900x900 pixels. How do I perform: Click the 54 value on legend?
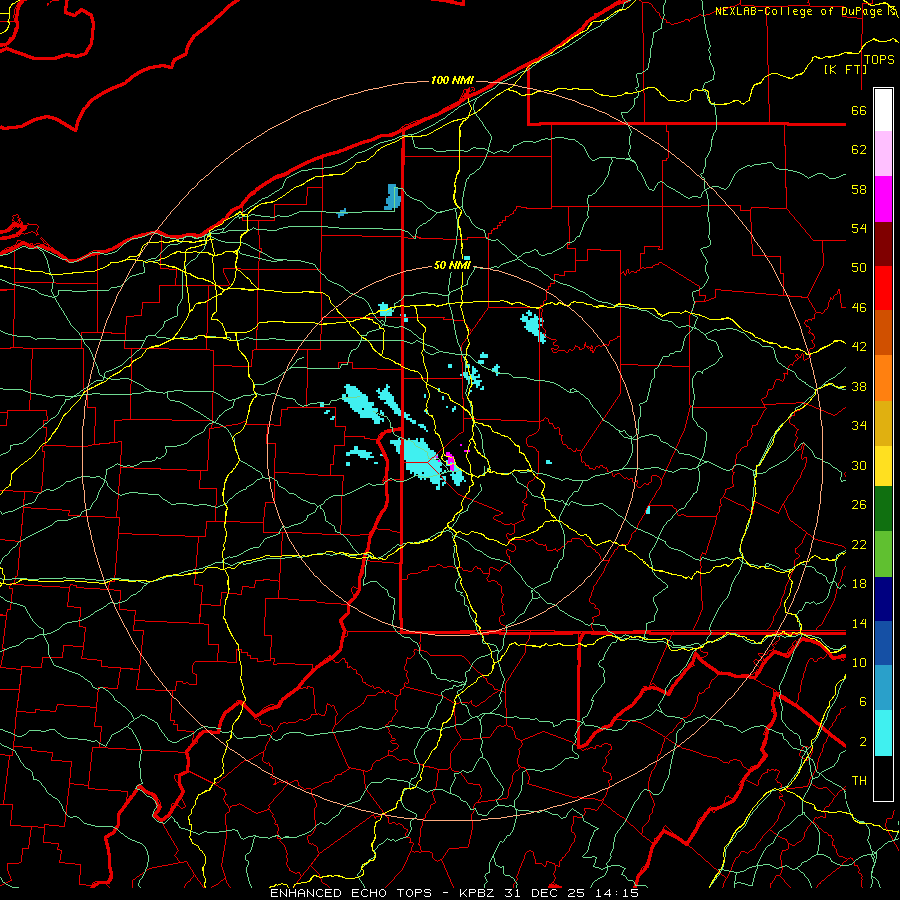(x=859, y=228)
